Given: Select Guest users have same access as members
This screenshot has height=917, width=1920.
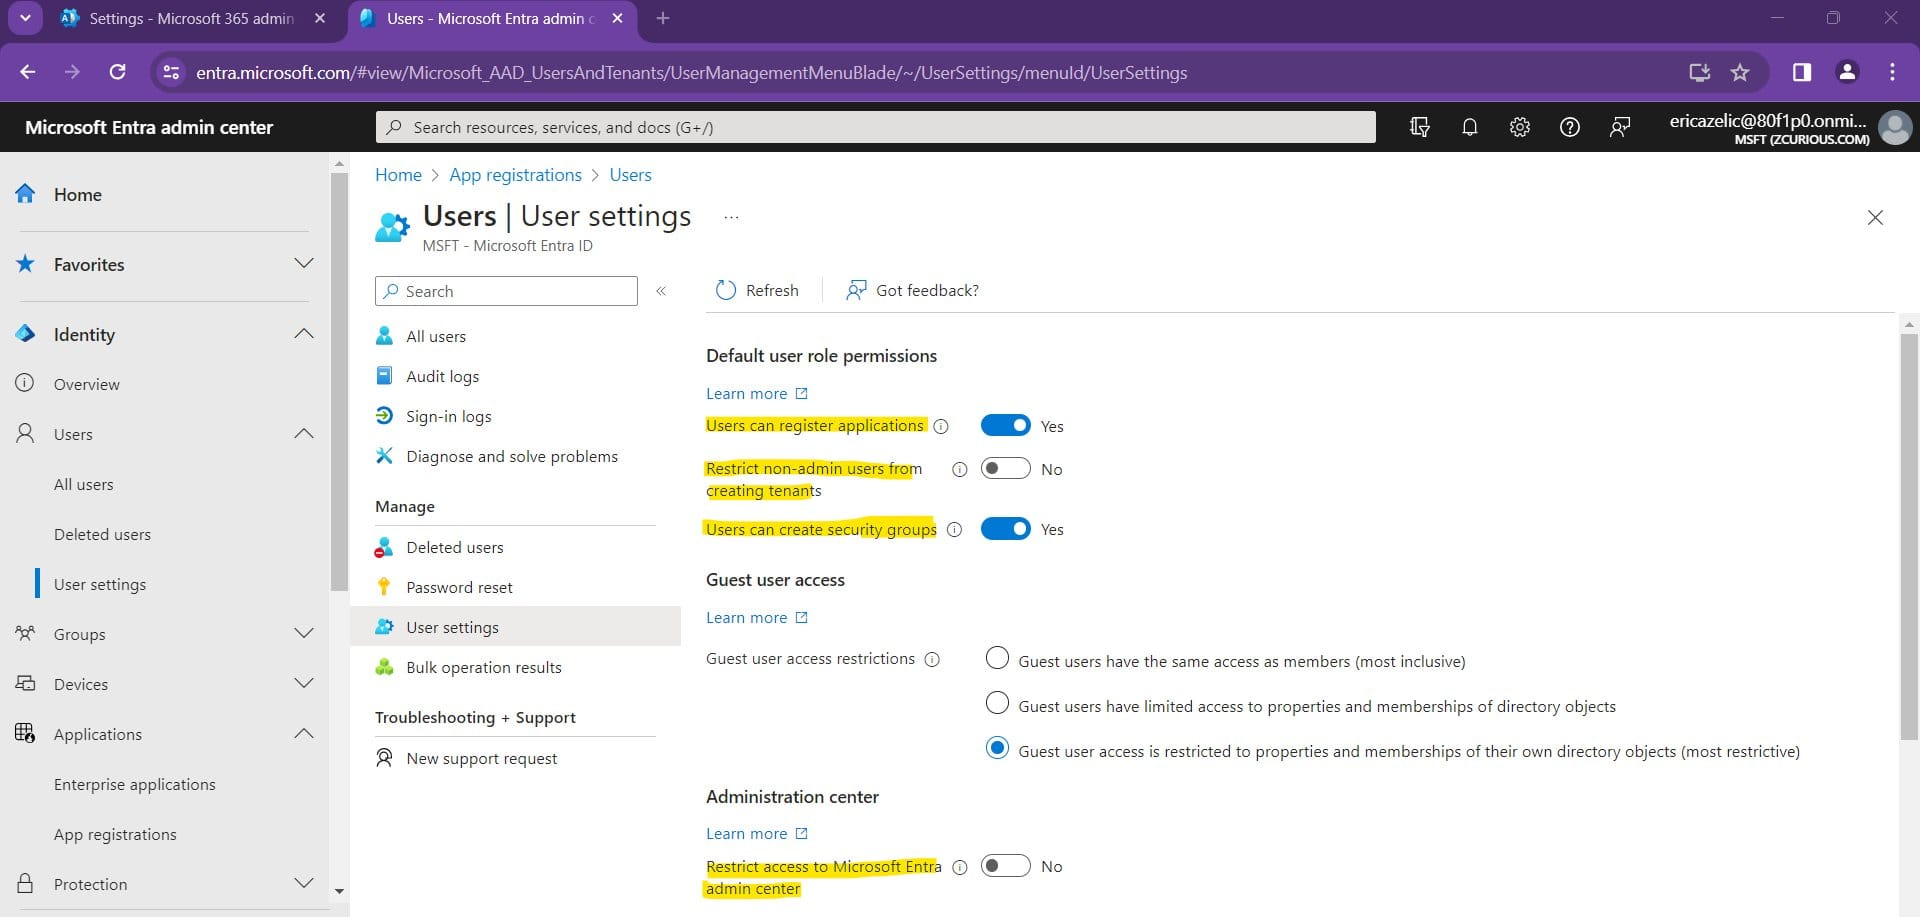Looking at the screenshot, I should (x=997, y=658).
